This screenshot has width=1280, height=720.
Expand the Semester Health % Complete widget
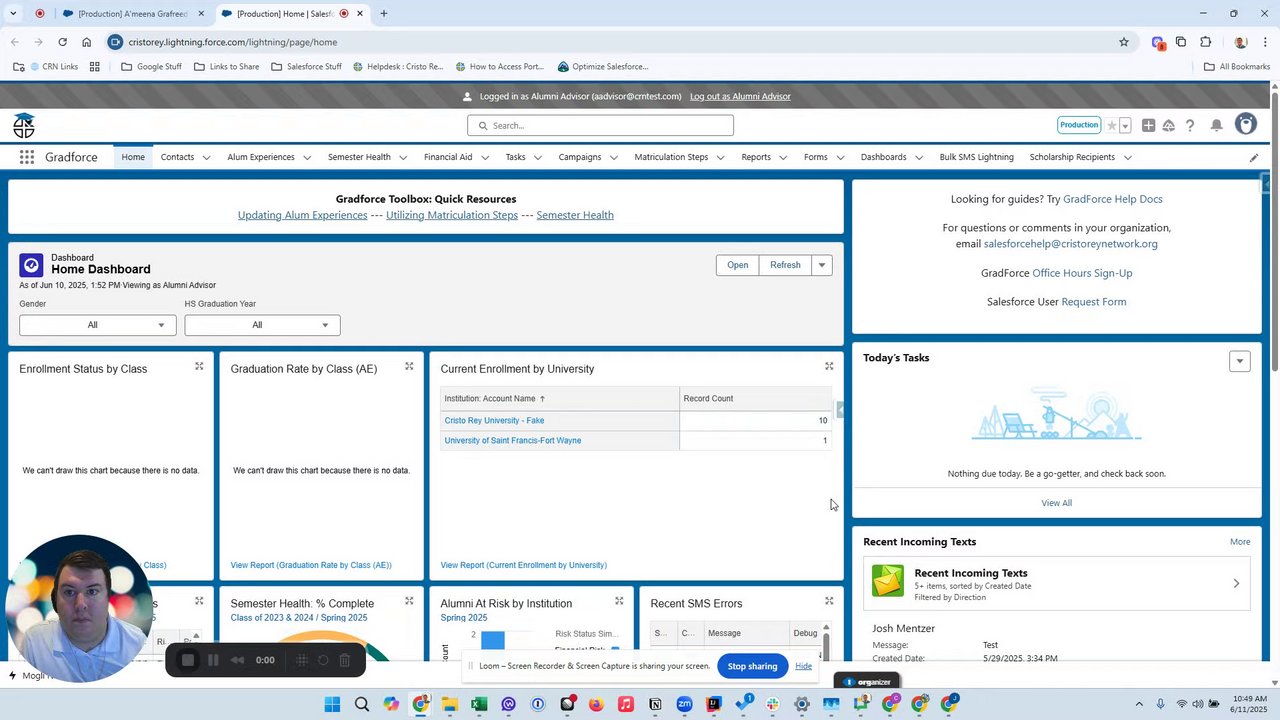point(409,601)
